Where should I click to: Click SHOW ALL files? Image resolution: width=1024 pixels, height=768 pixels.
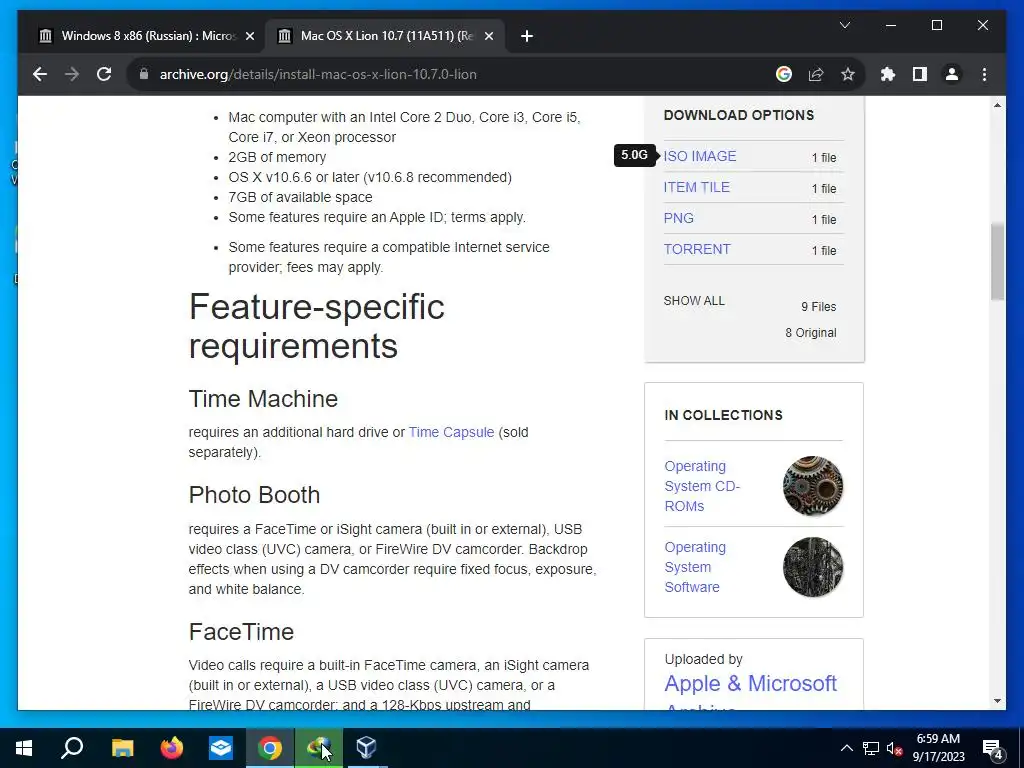point(694,300)
